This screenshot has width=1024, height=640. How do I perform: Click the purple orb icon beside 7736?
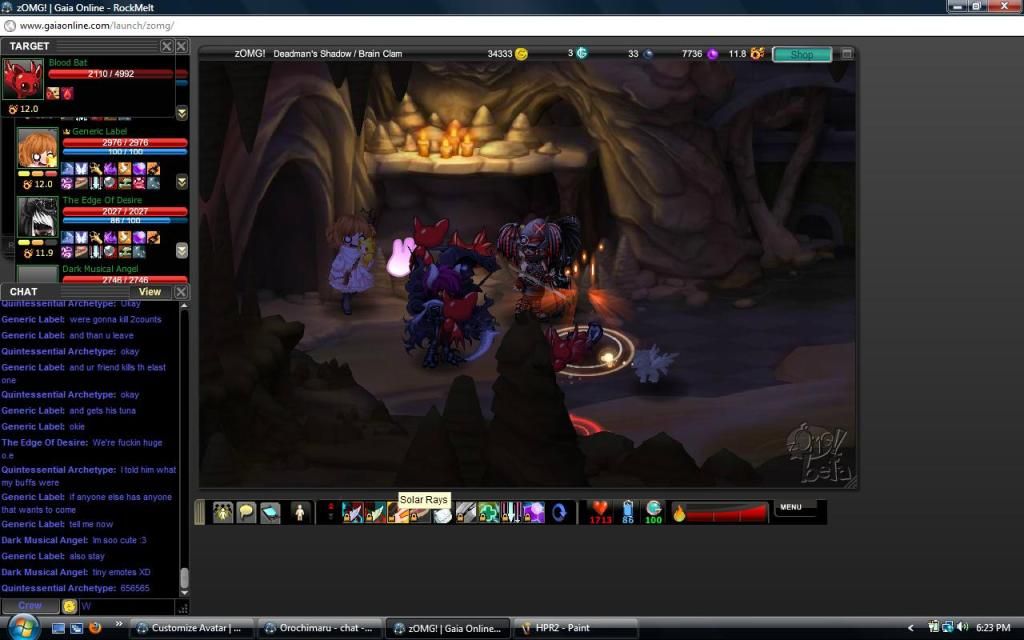(x=712, y=54)
